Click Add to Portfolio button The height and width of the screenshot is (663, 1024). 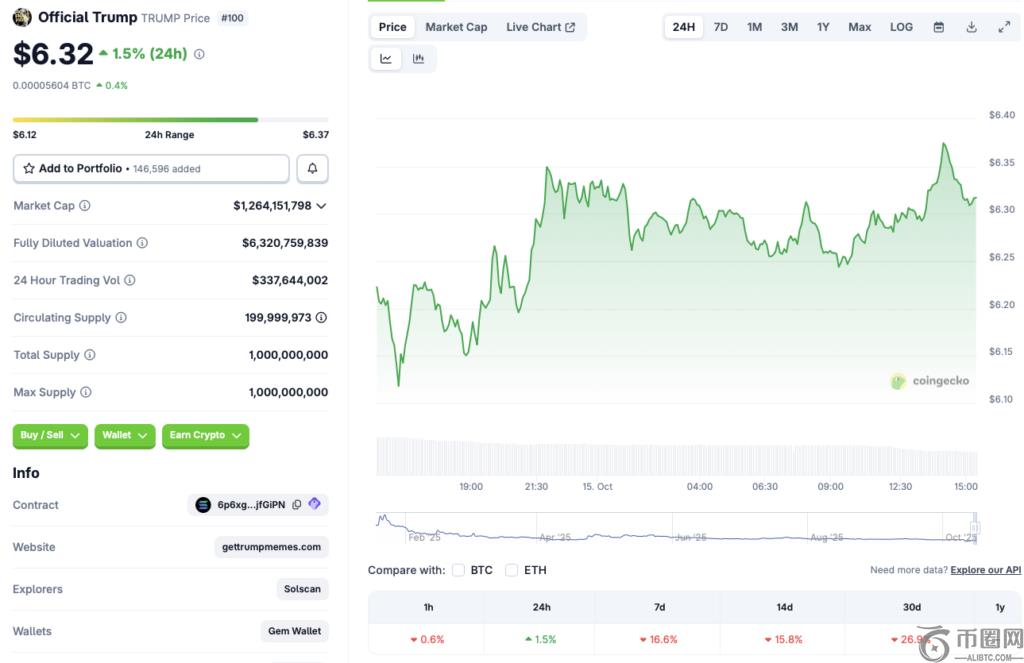(151, 169)
